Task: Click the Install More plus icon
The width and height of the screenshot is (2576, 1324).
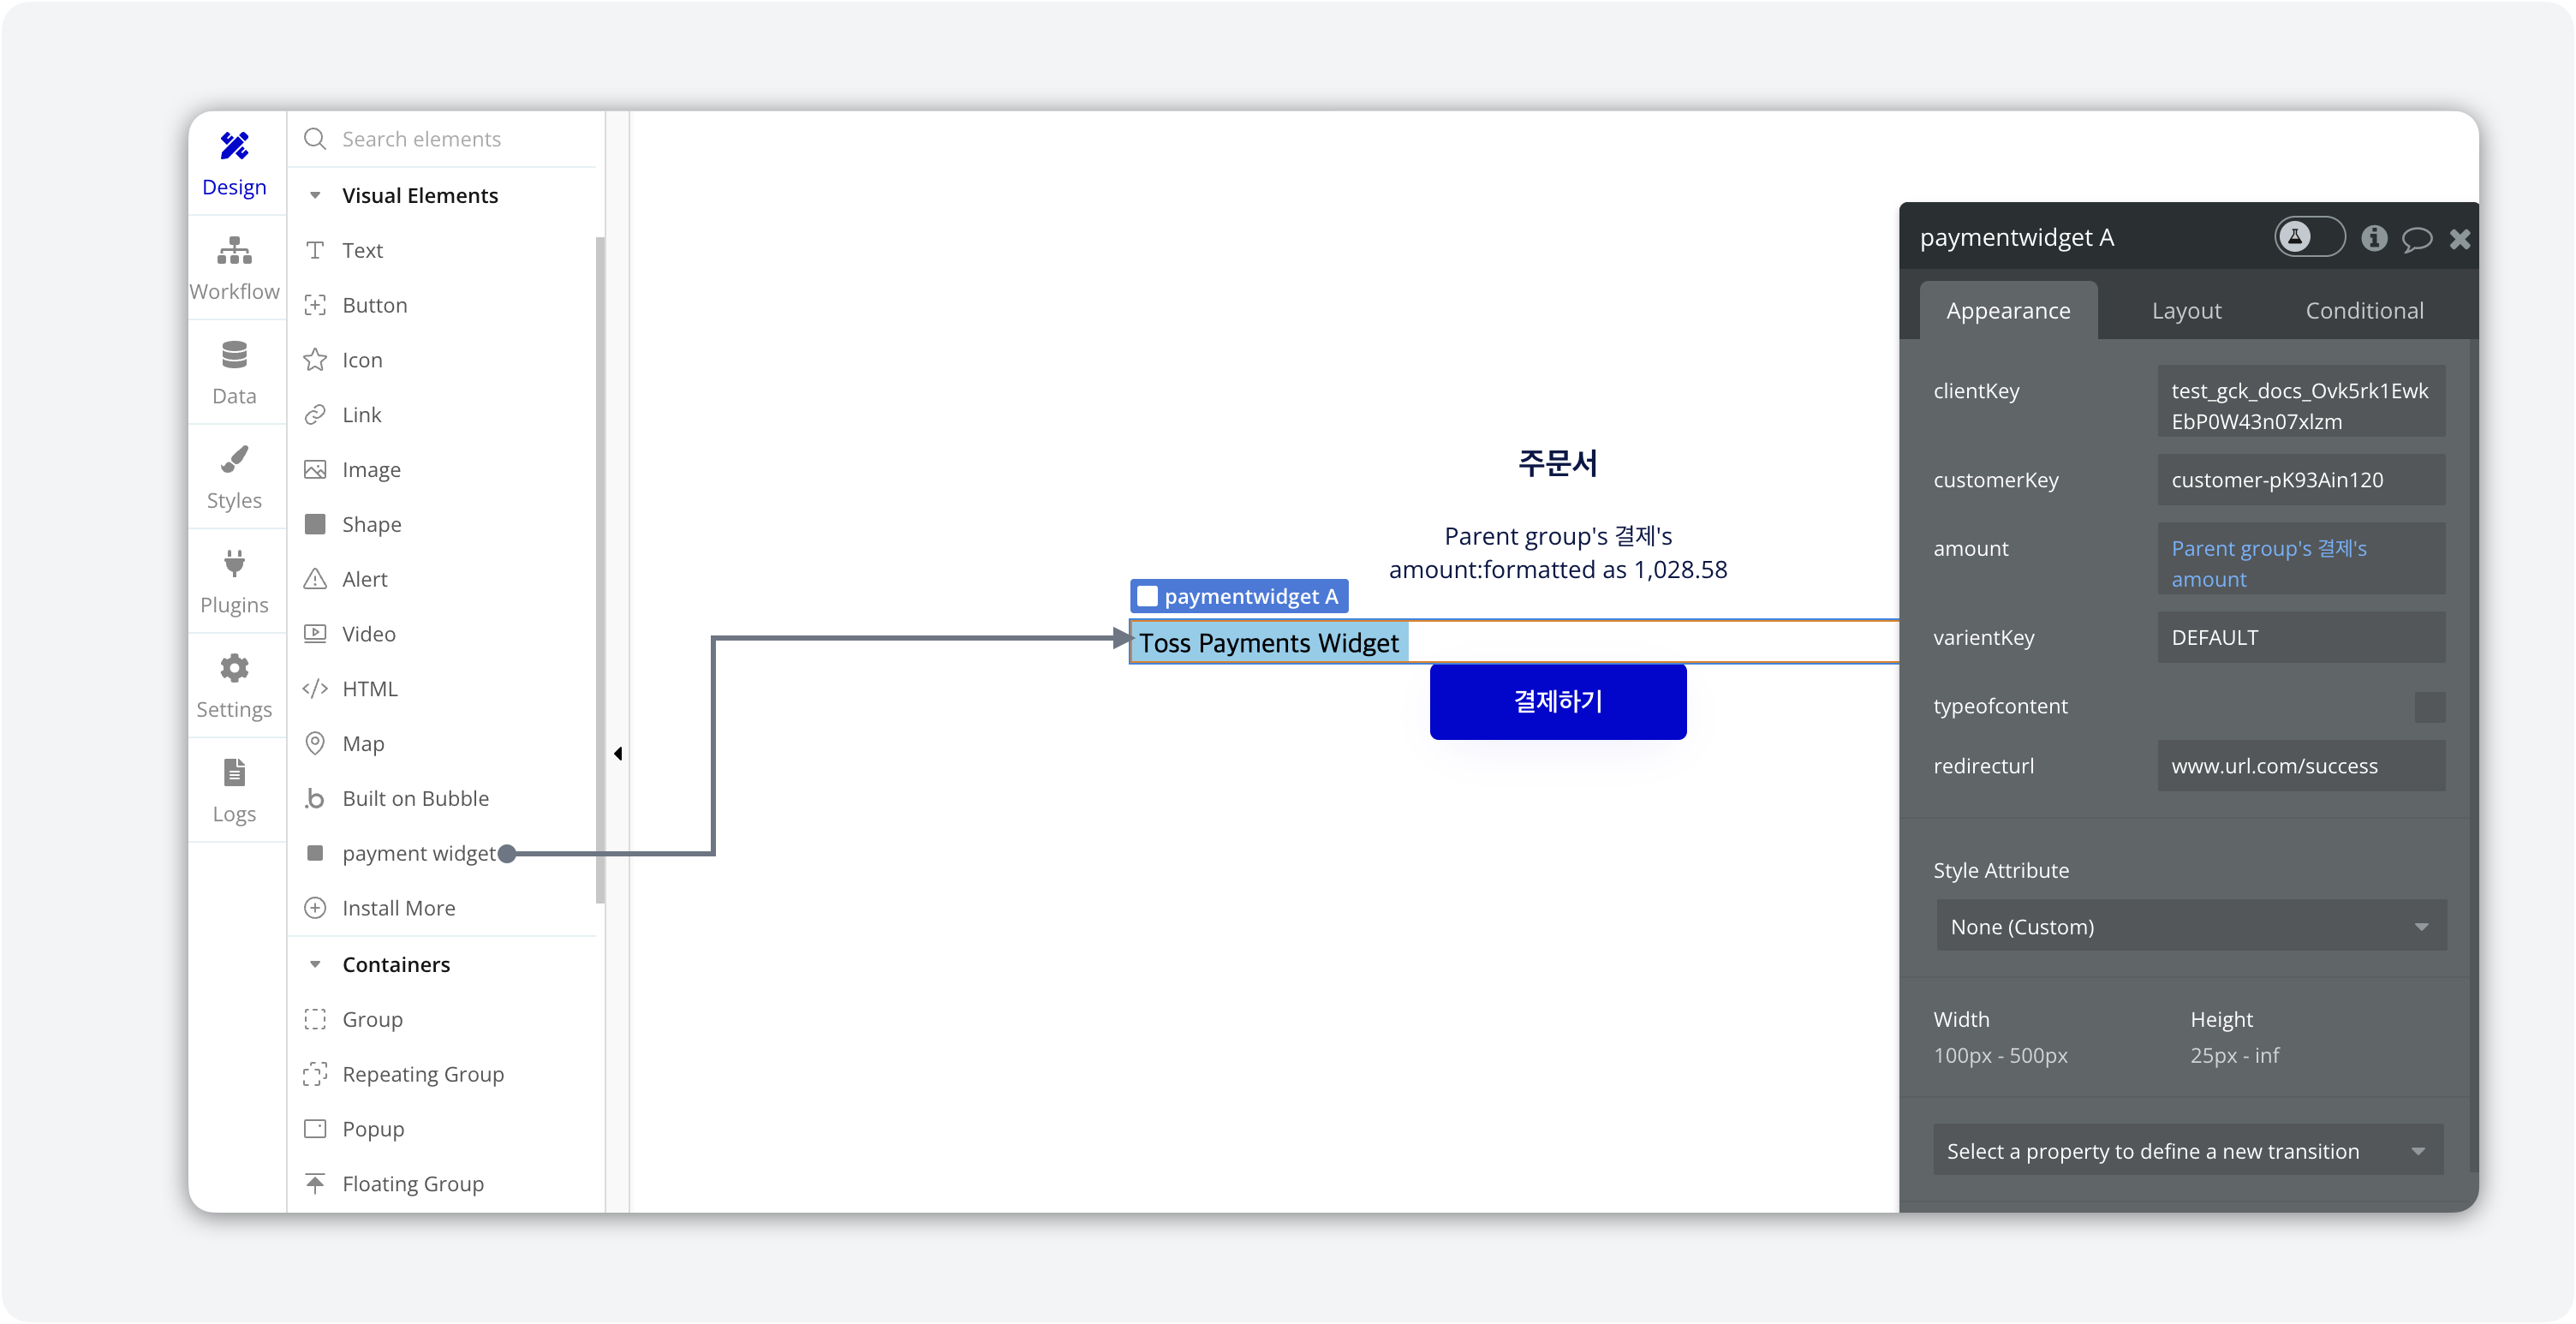Action: 315,908
